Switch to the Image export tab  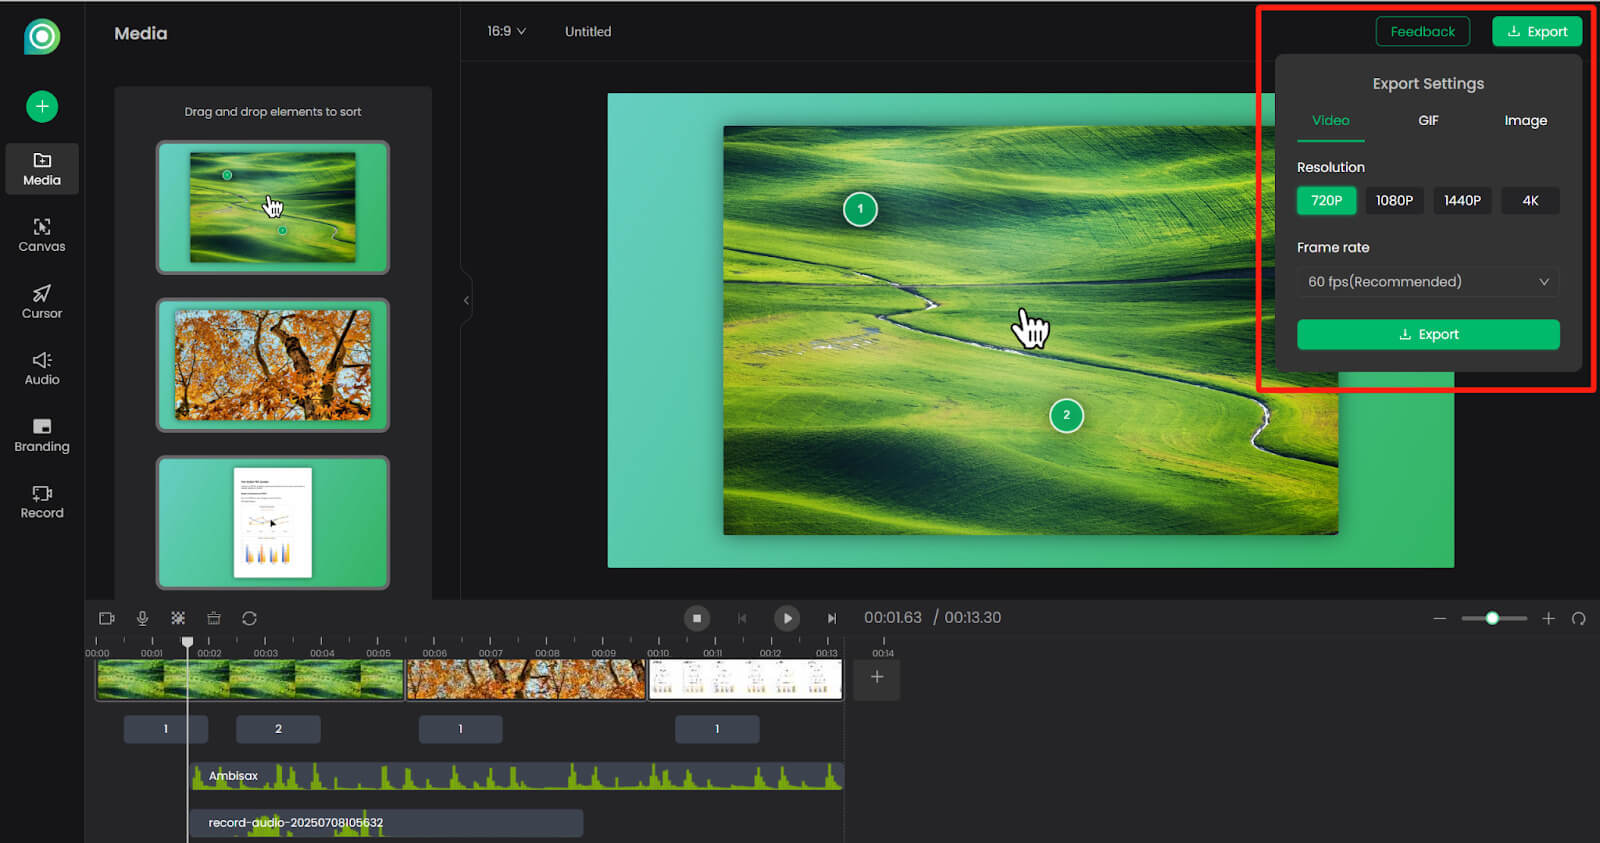point(1525,120)
